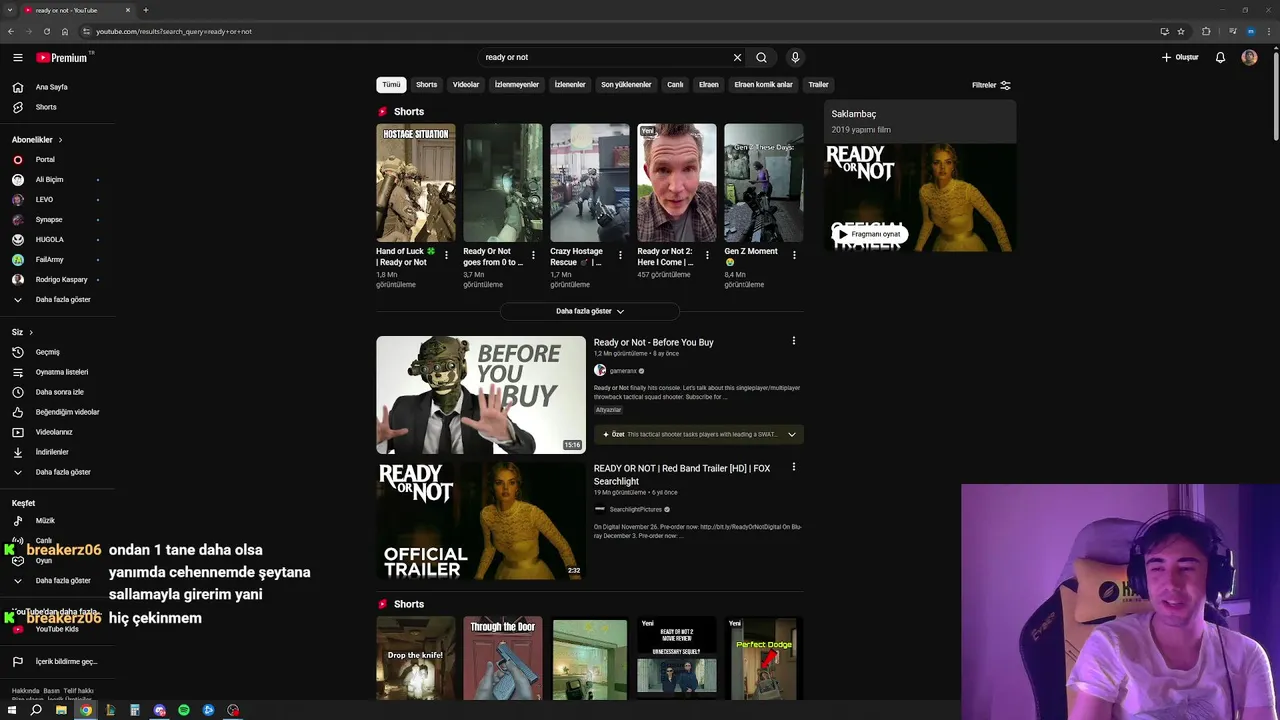Image resolution: width=1280 pixels, height=720 pixels.
Task: Expand the Siz section chevron
Action: (31, 332)
